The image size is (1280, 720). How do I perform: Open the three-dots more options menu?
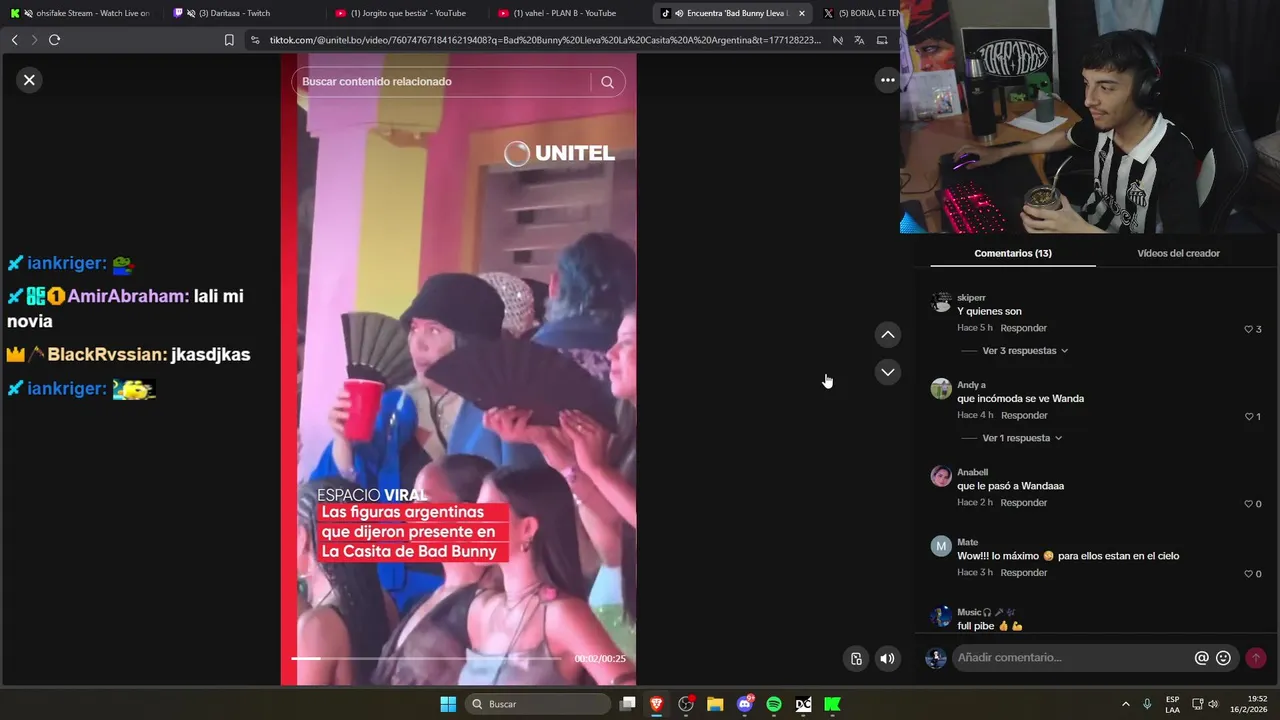pyautogui.click(x=887, y=80)
